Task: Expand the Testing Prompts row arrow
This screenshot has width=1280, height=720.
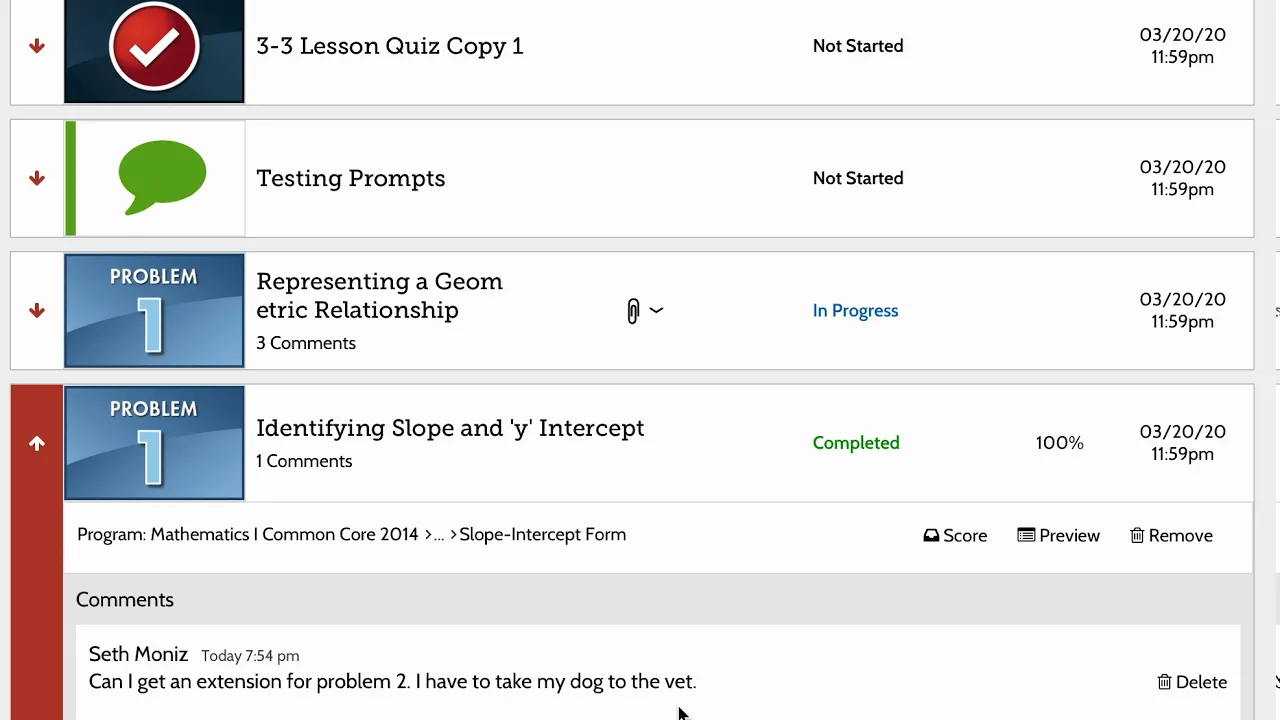Action: [x=37, y=178]
